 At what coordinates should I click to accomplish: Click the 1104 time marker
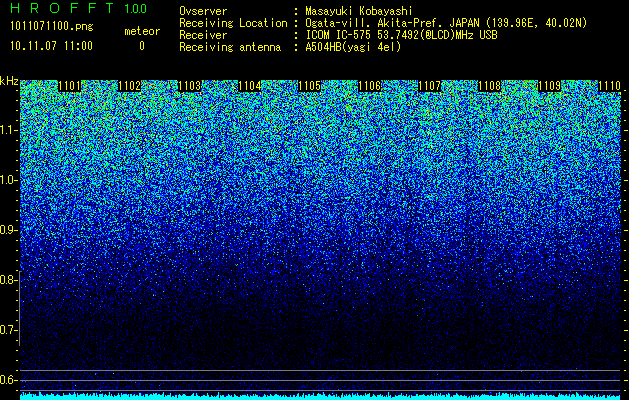(250, 86)
